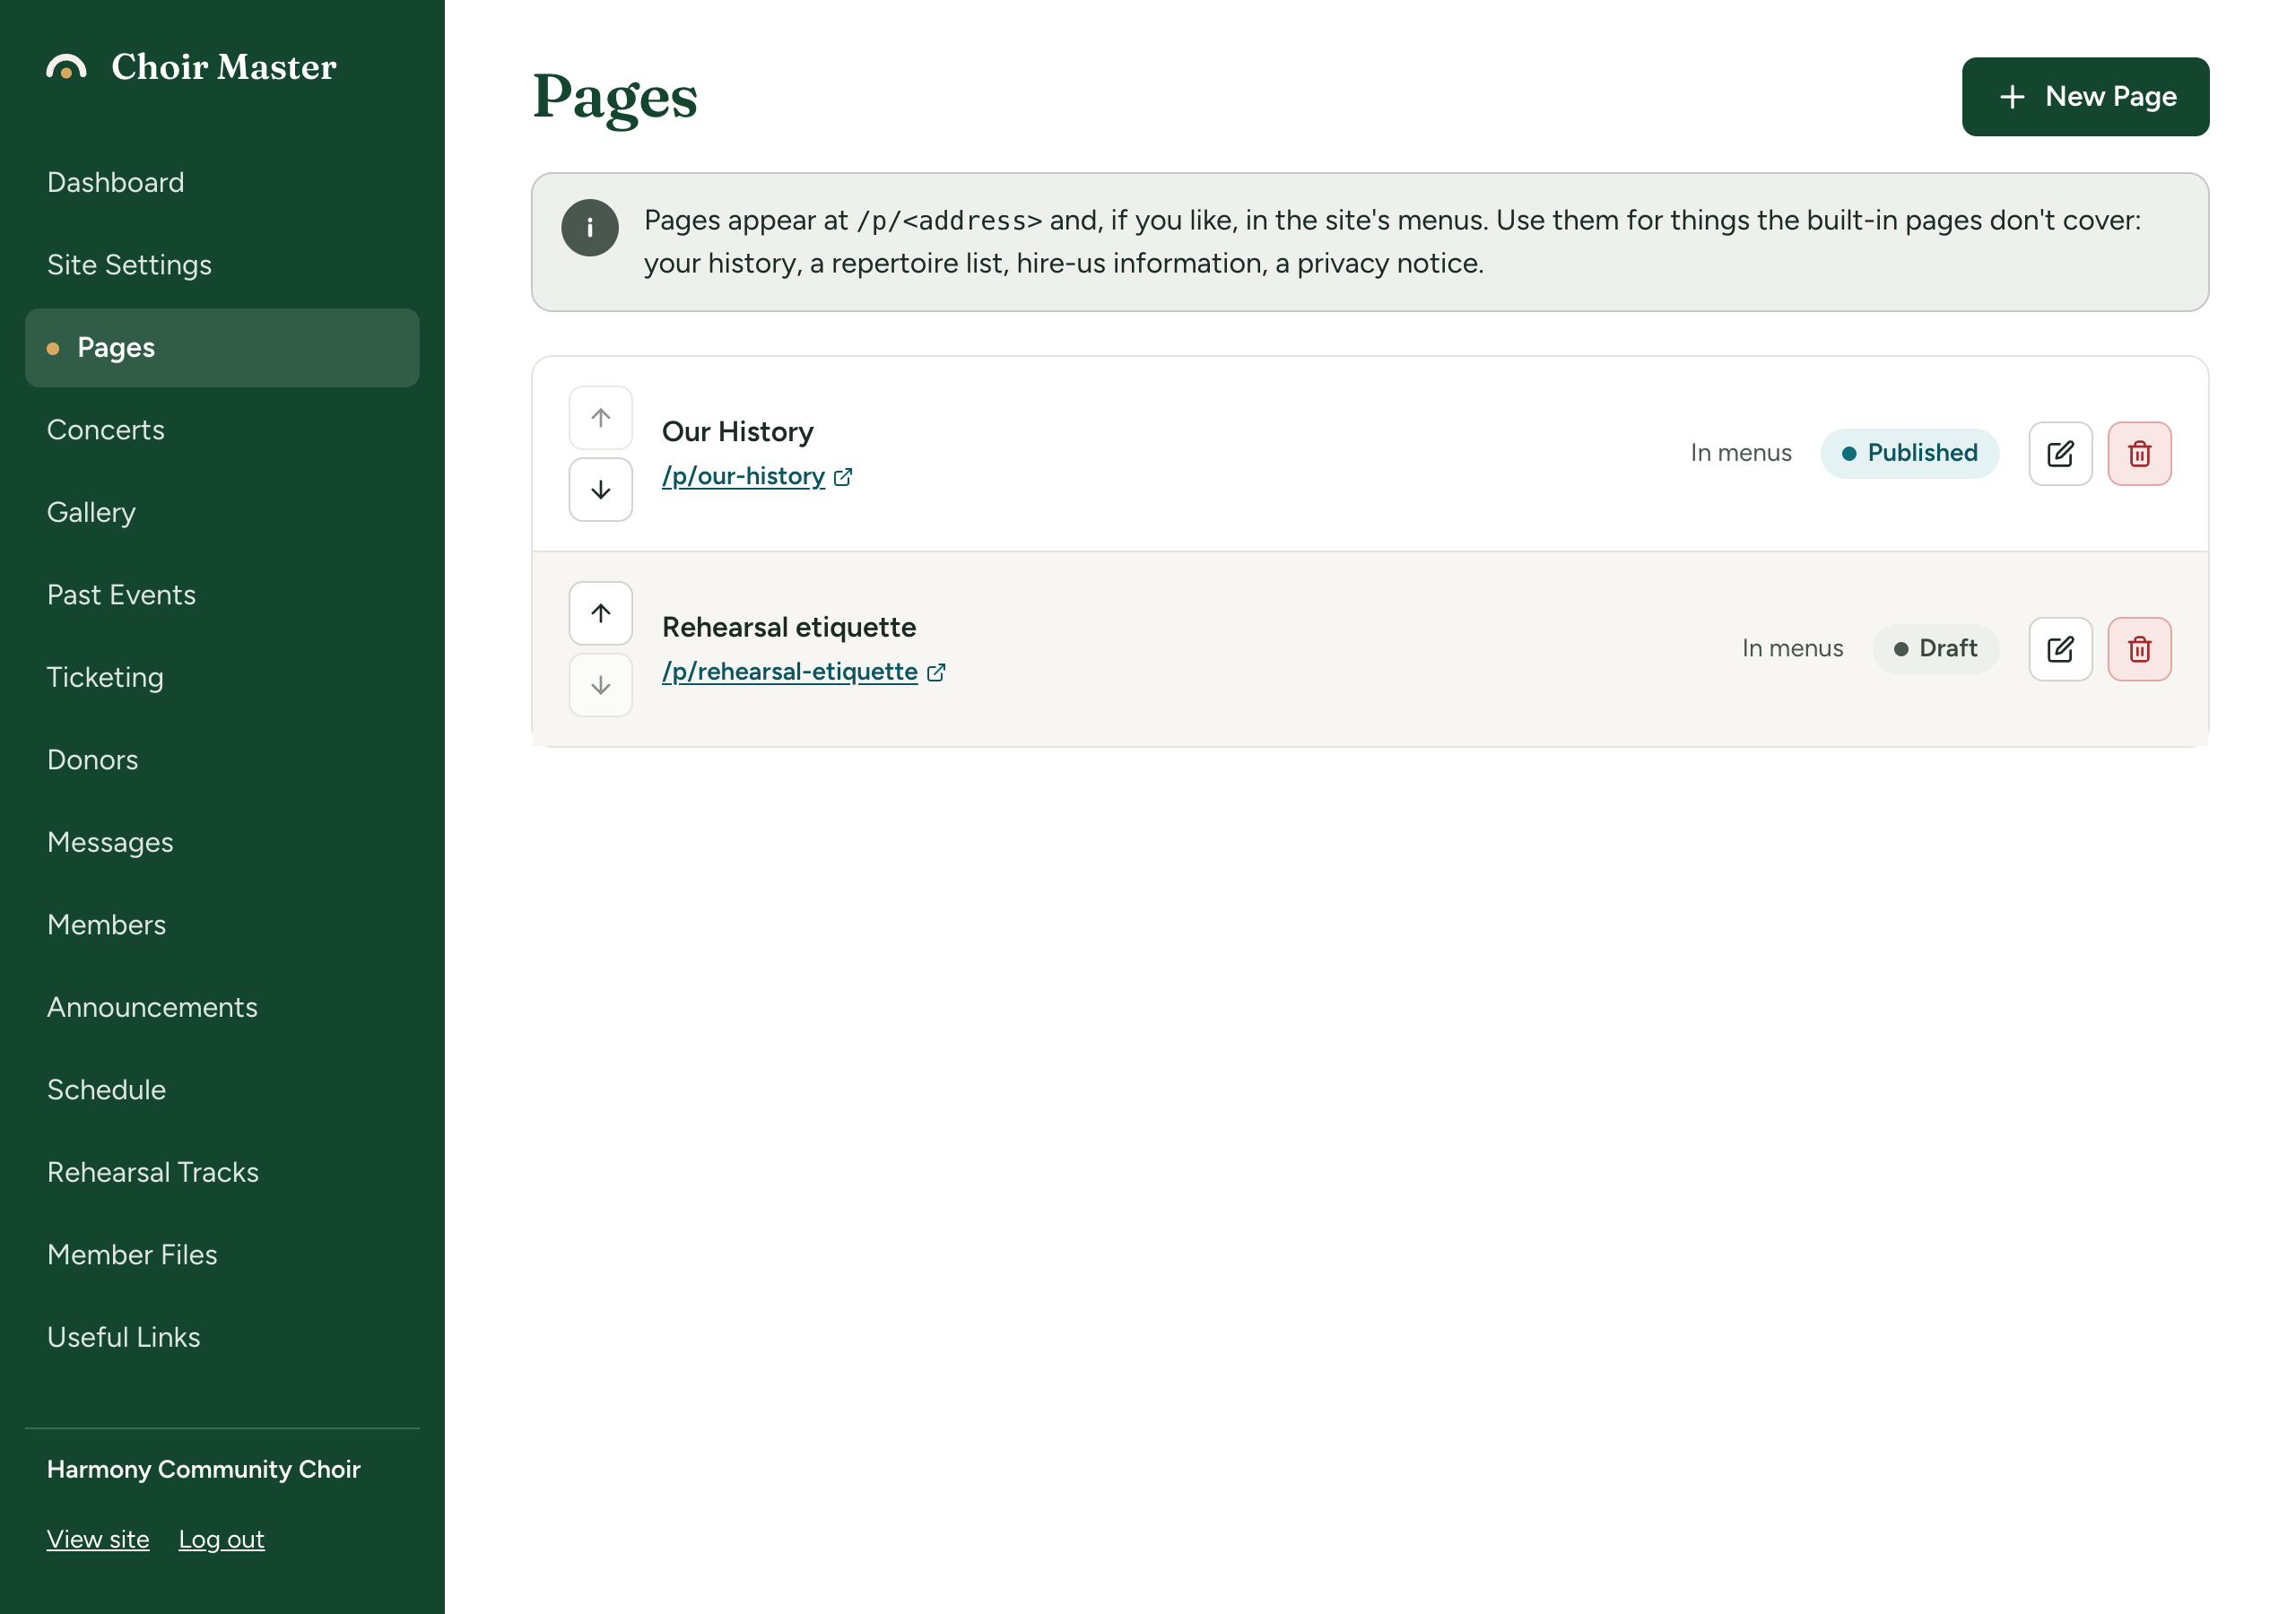Open Donors section

pyautogui.click(x=222, y=760)
